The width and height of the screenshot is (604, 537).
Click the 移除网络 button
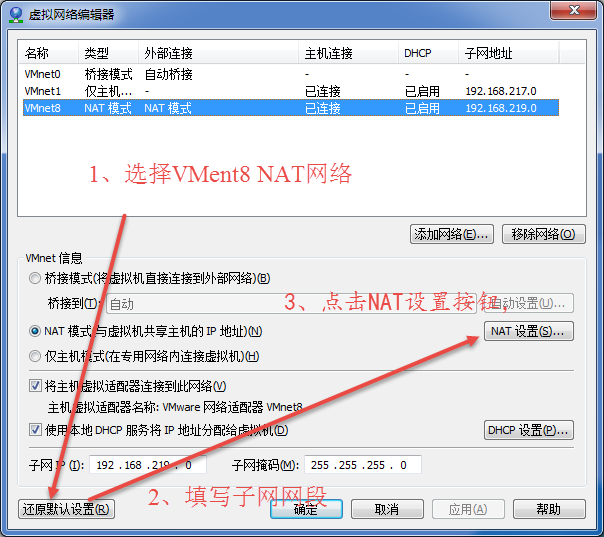click(543, 234)
